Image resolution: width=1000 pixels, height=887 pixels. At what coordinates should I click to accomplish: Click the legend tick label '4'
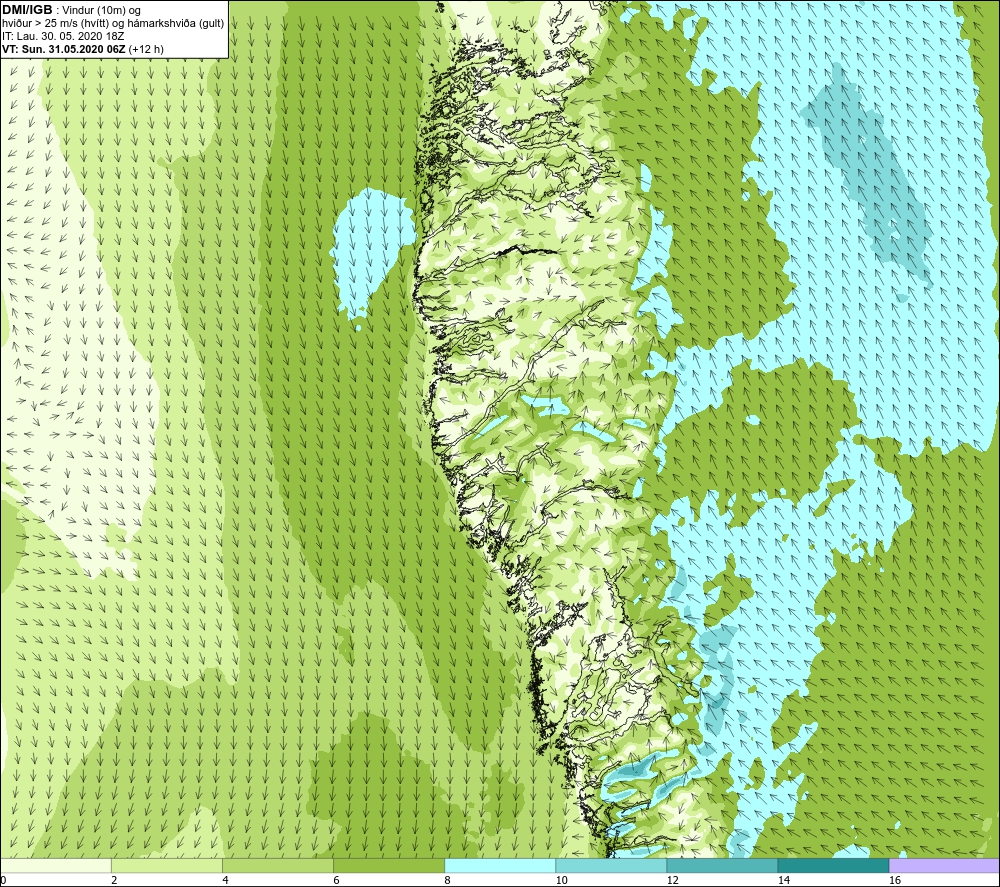coord(225,881)
